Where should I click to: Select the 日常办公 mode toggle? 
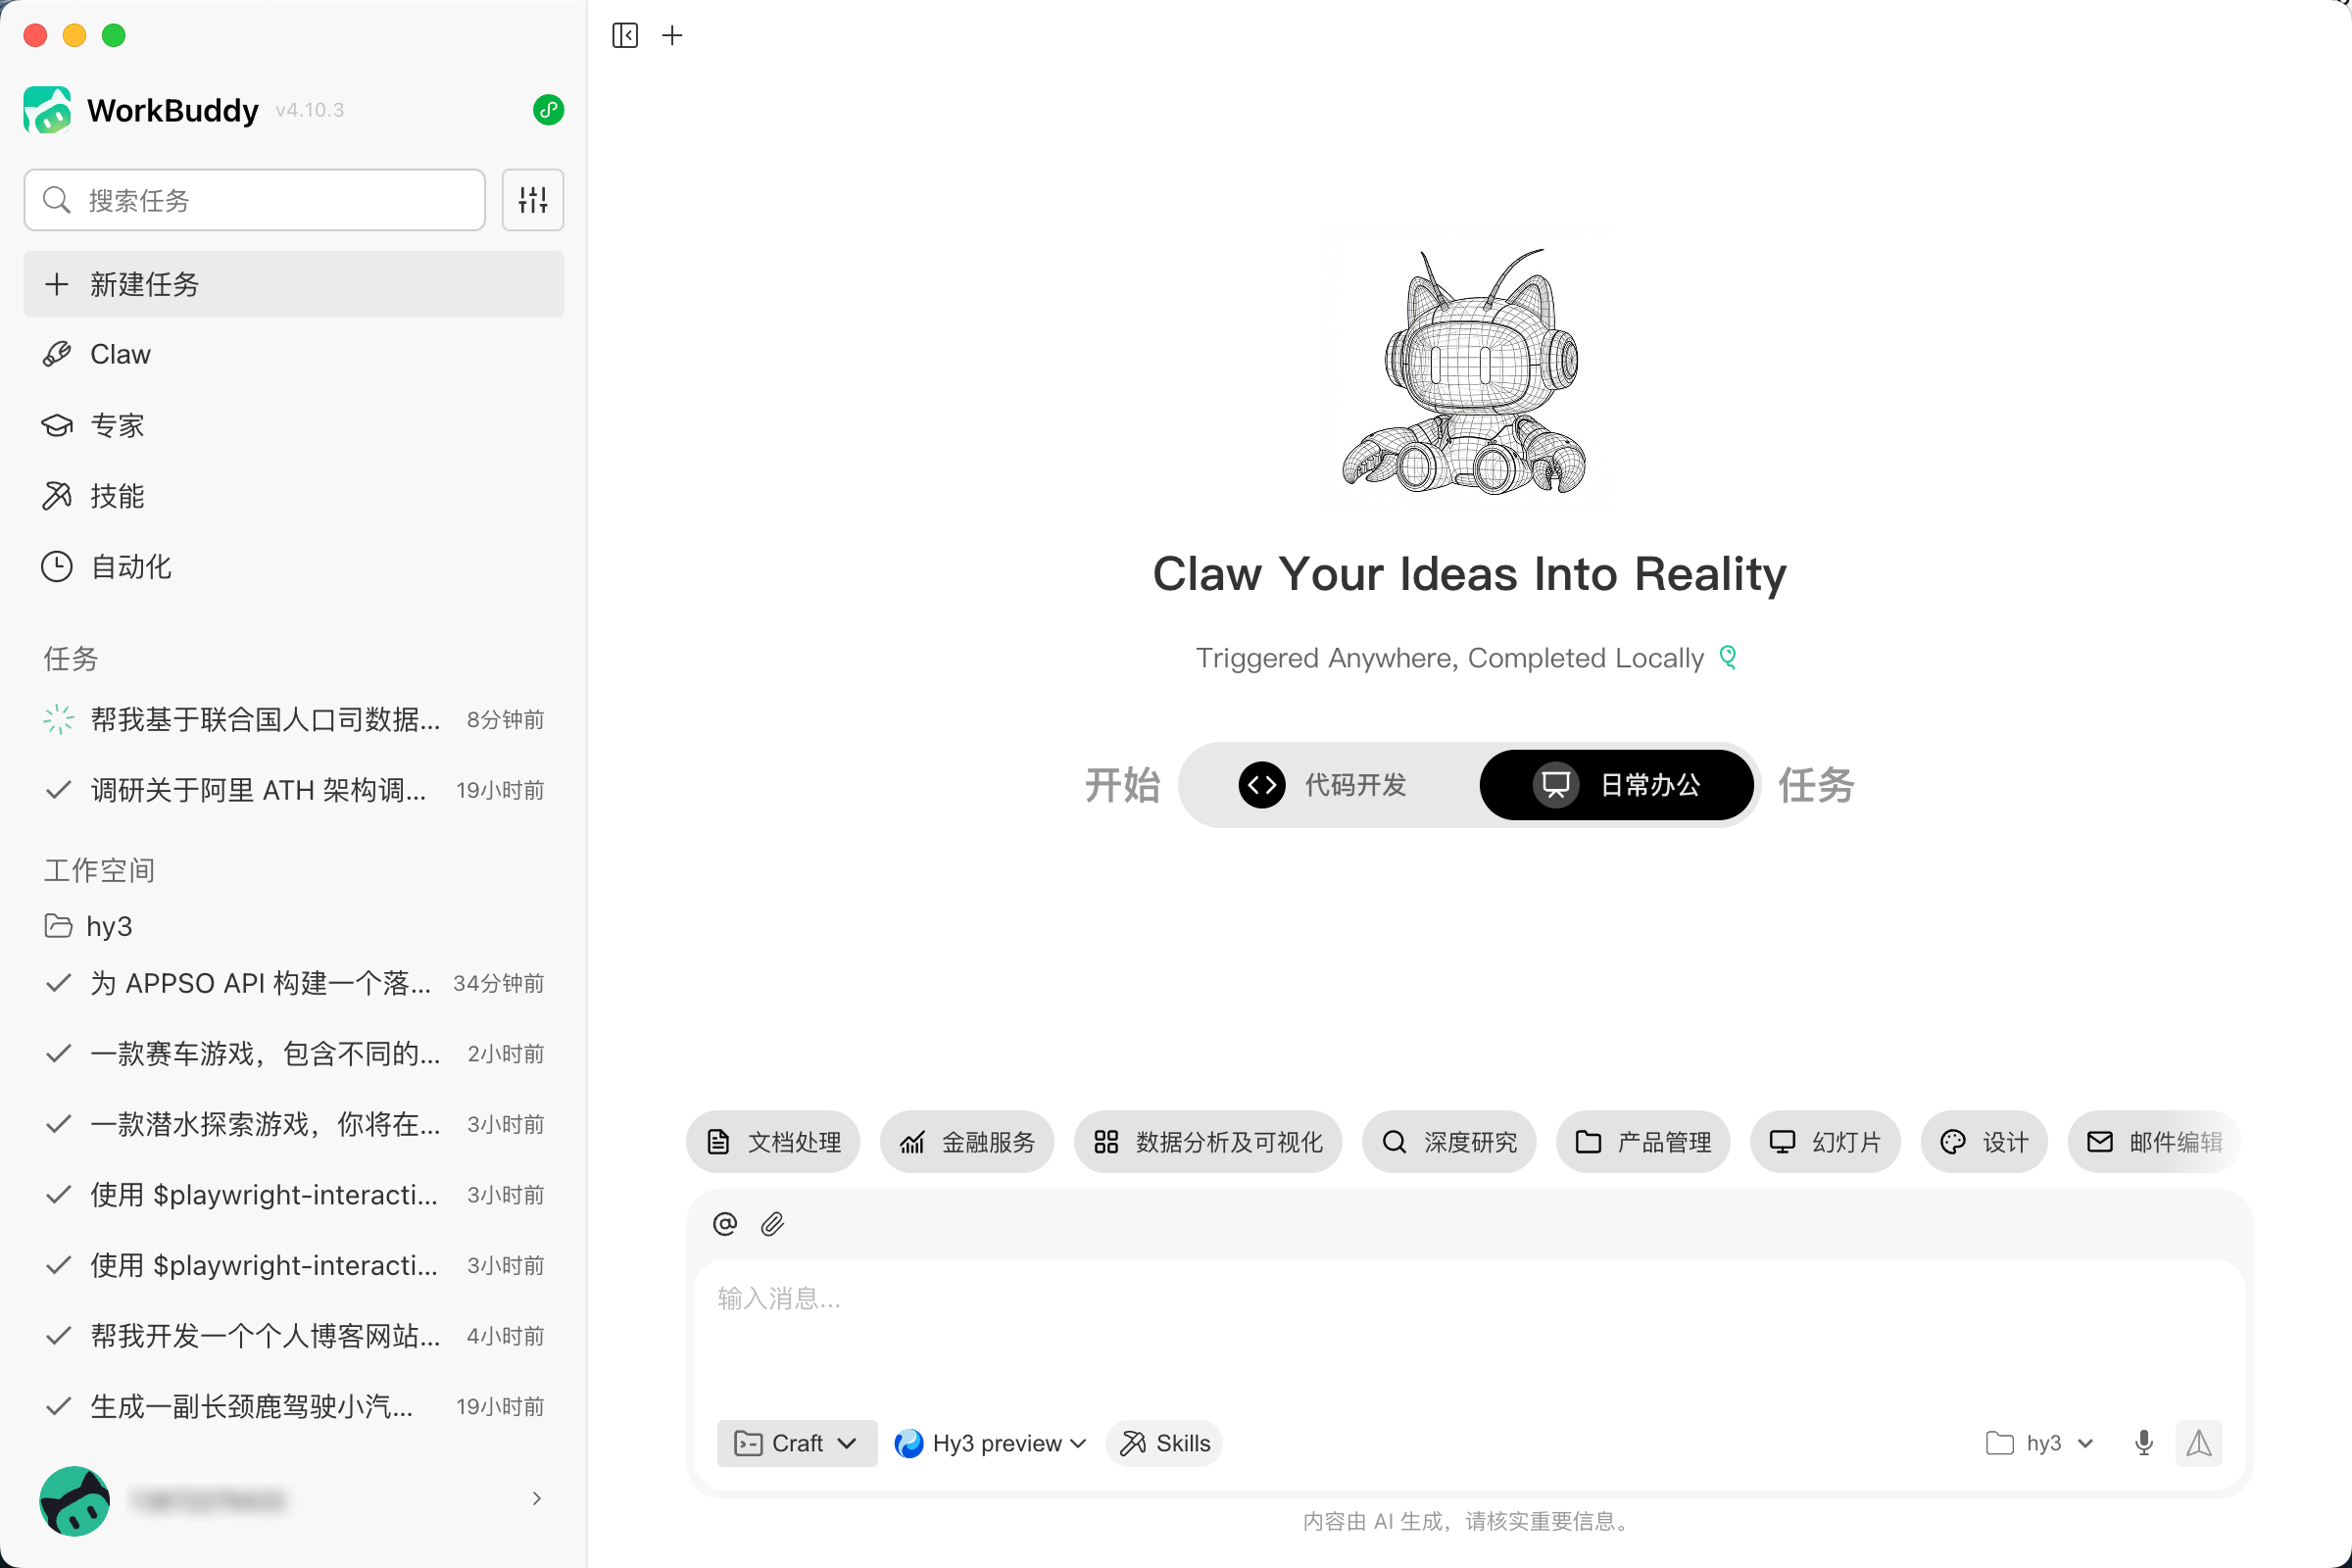point(1617,785)
